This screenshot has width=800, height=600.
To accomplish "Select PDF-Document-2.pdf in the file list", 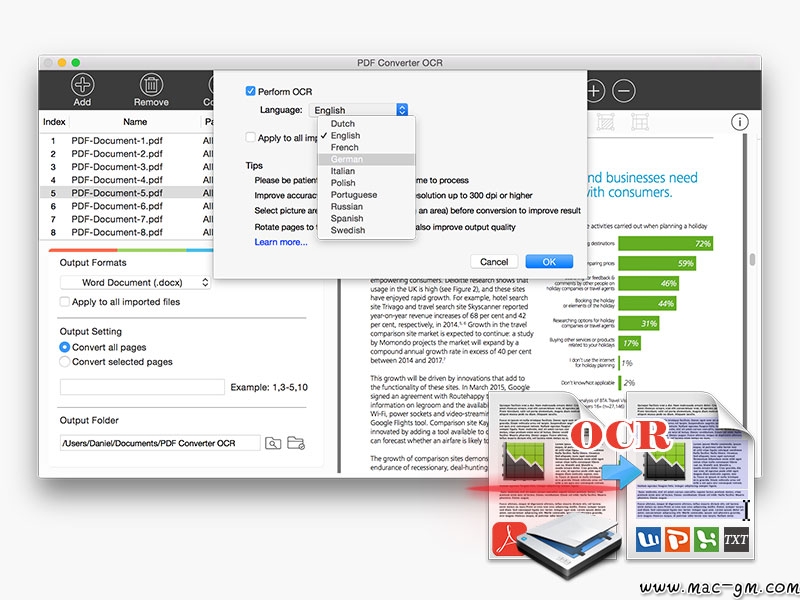I will [x=127, y=154].
